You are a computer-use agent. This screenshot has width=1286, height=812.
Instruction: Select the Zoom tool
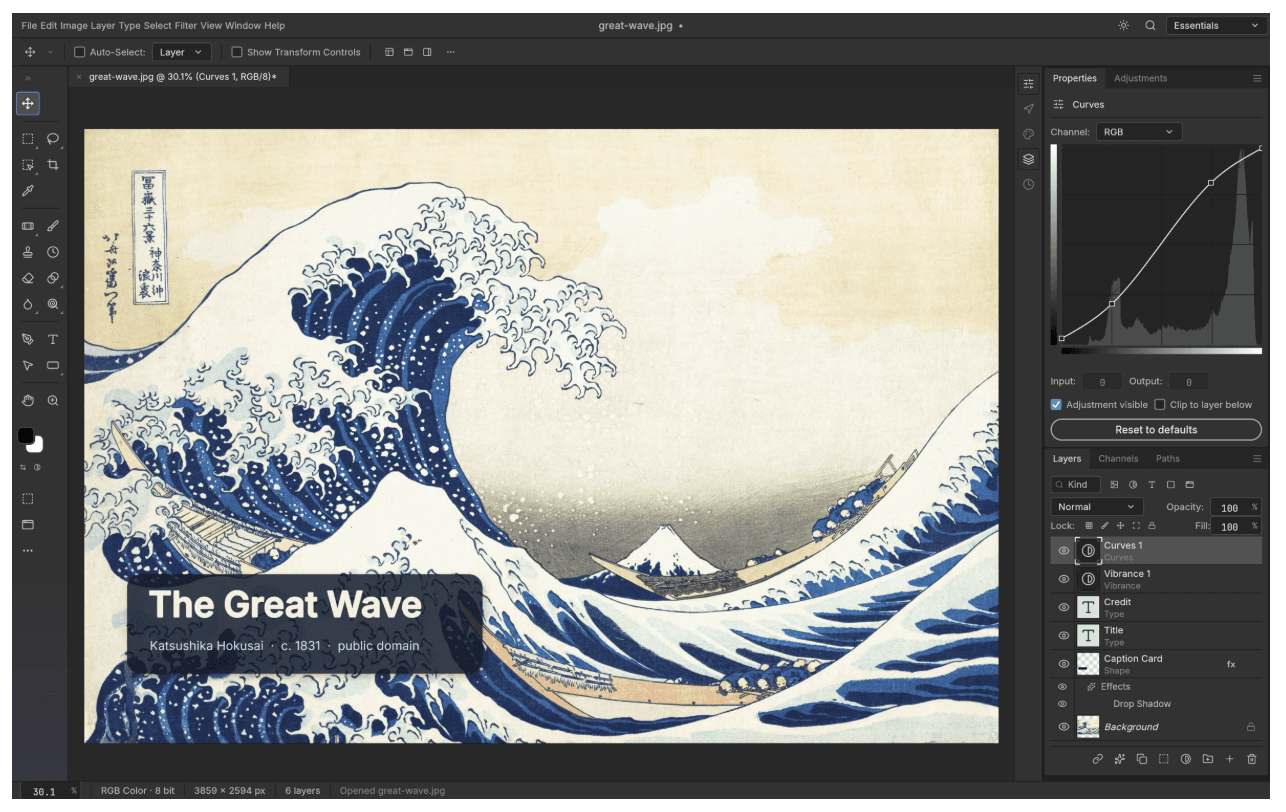(53, 400)
